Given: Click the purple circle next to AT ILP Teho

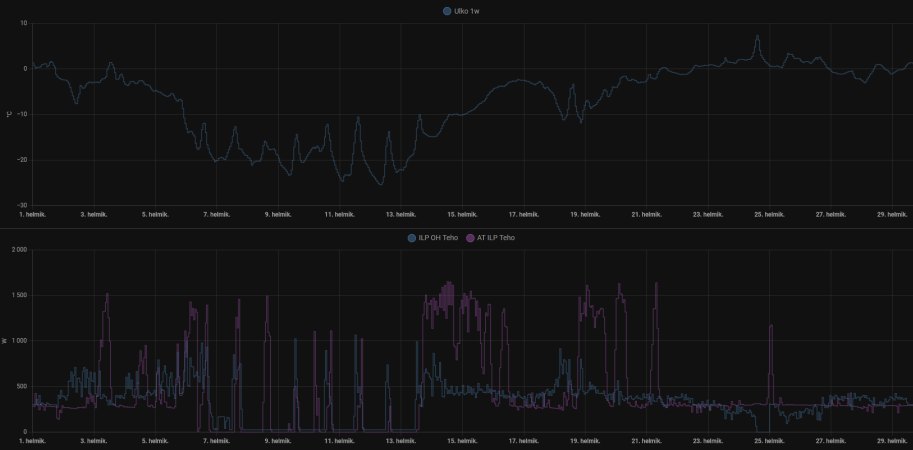Looking at the screenshot, I should (470, 238).
